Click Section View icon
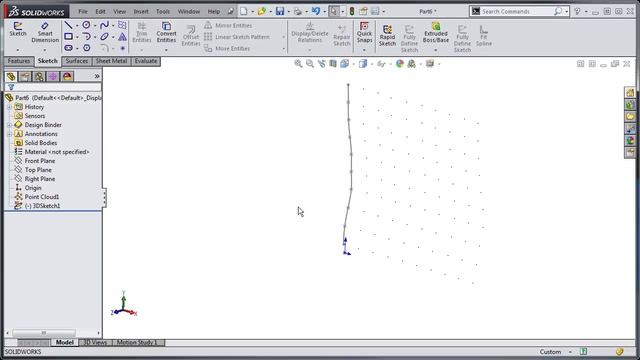Viewport: 640px width, 360px height. click(x=333, y=64)
